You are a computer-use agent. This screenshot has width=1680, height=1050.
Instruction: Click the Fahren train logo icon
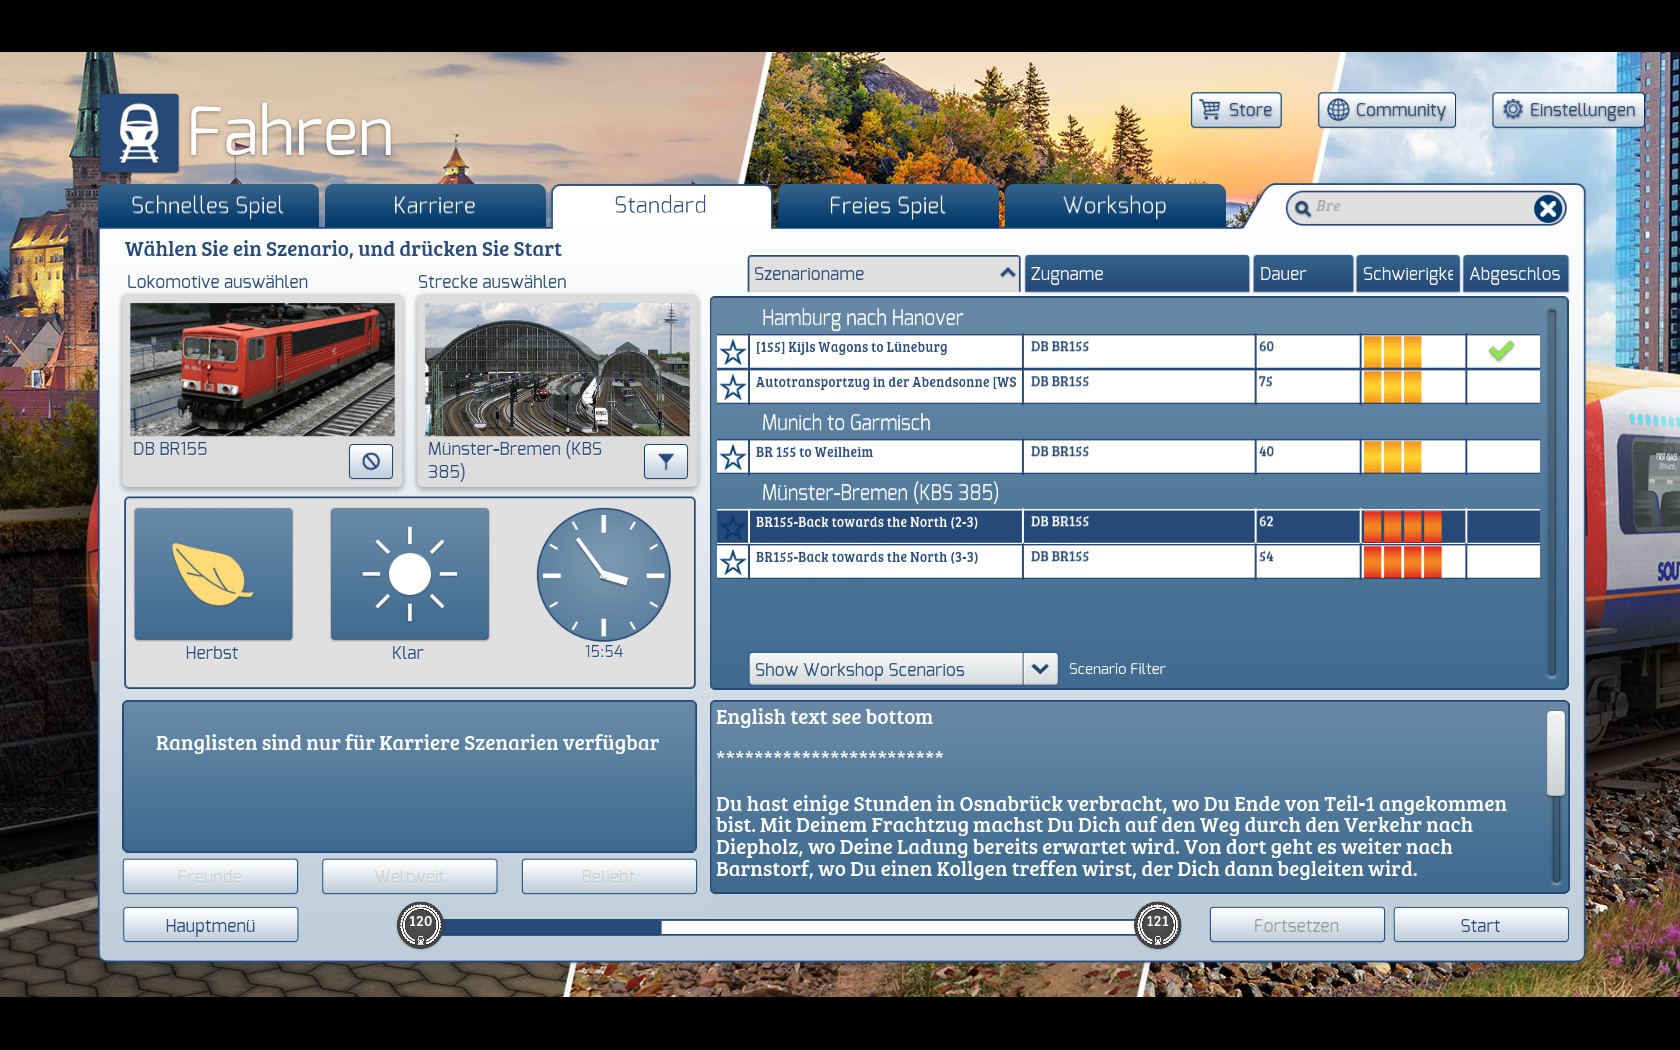point(139,133)
